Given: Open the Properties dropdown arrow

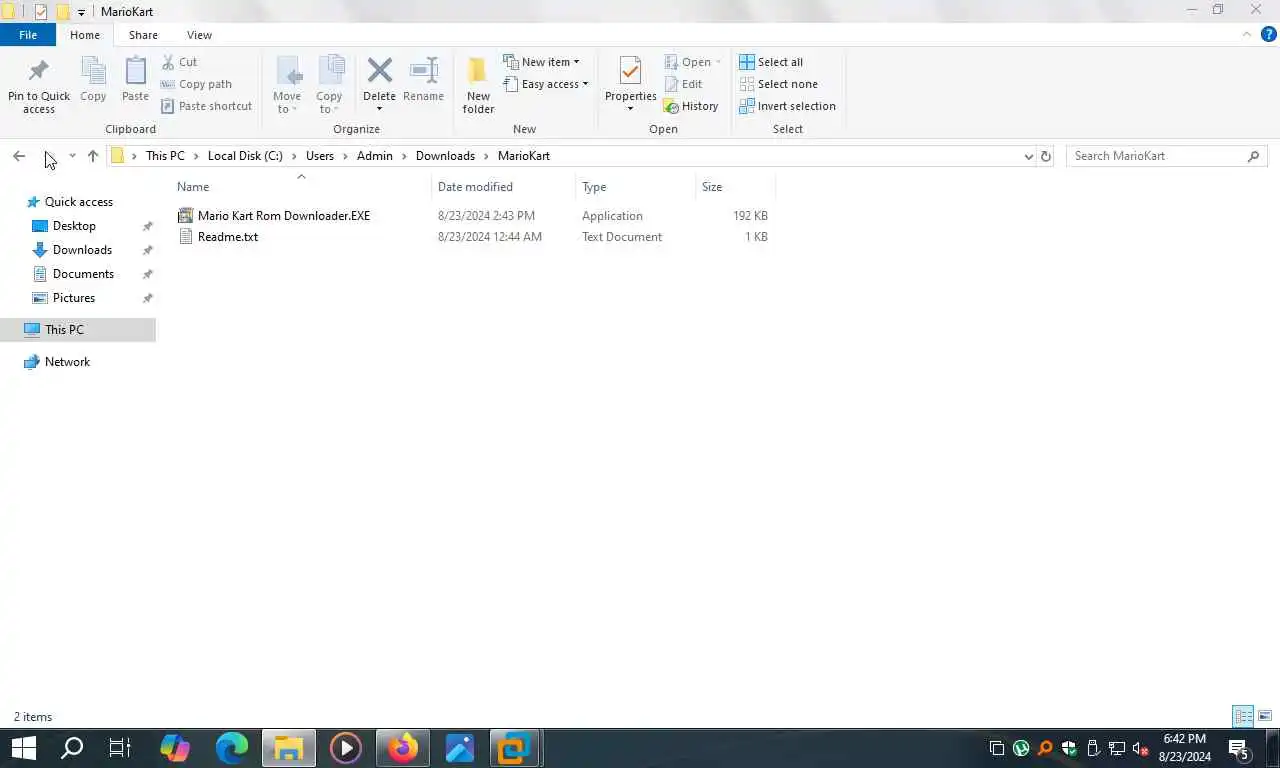Looking at the screenshot, I should coord(630,109).
